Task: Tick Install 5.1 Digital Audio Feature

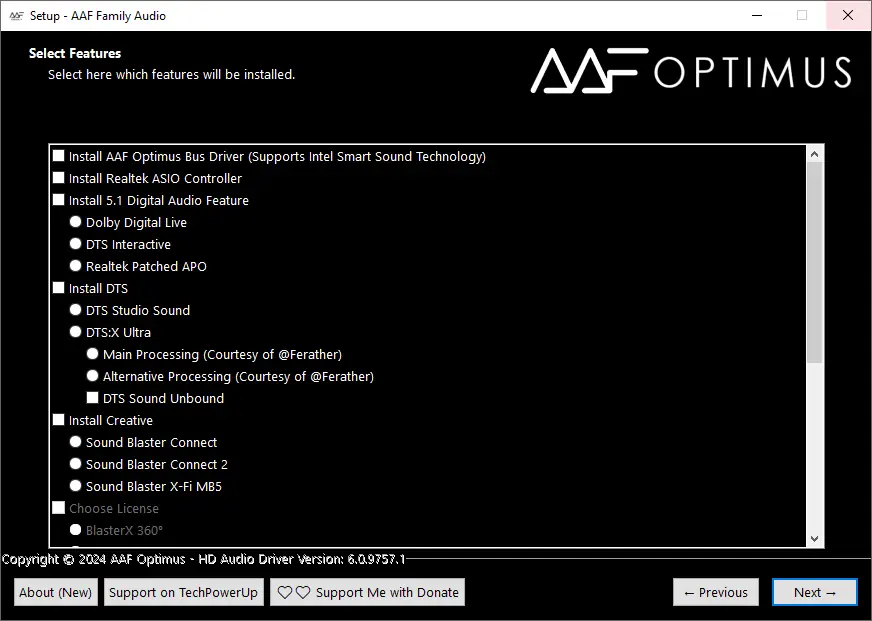Action: pyautogui.click(x=58, y=200)
